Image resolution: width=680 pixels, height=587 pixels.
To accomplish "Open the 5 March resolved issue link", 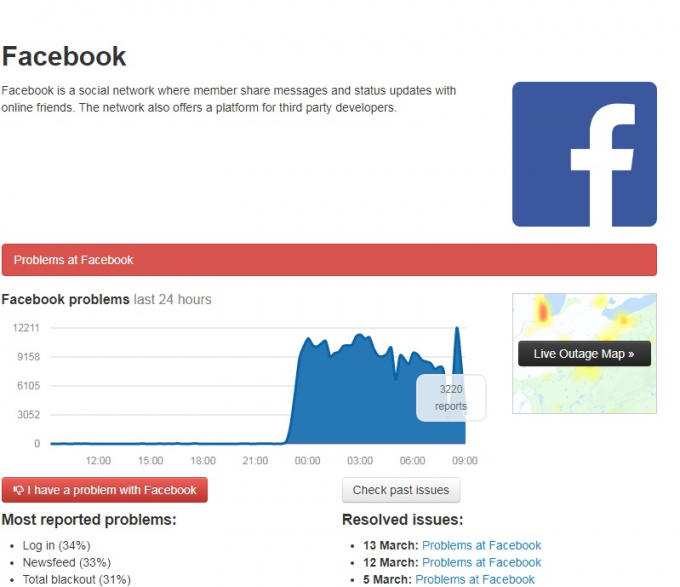I will [x=475, y=579].
